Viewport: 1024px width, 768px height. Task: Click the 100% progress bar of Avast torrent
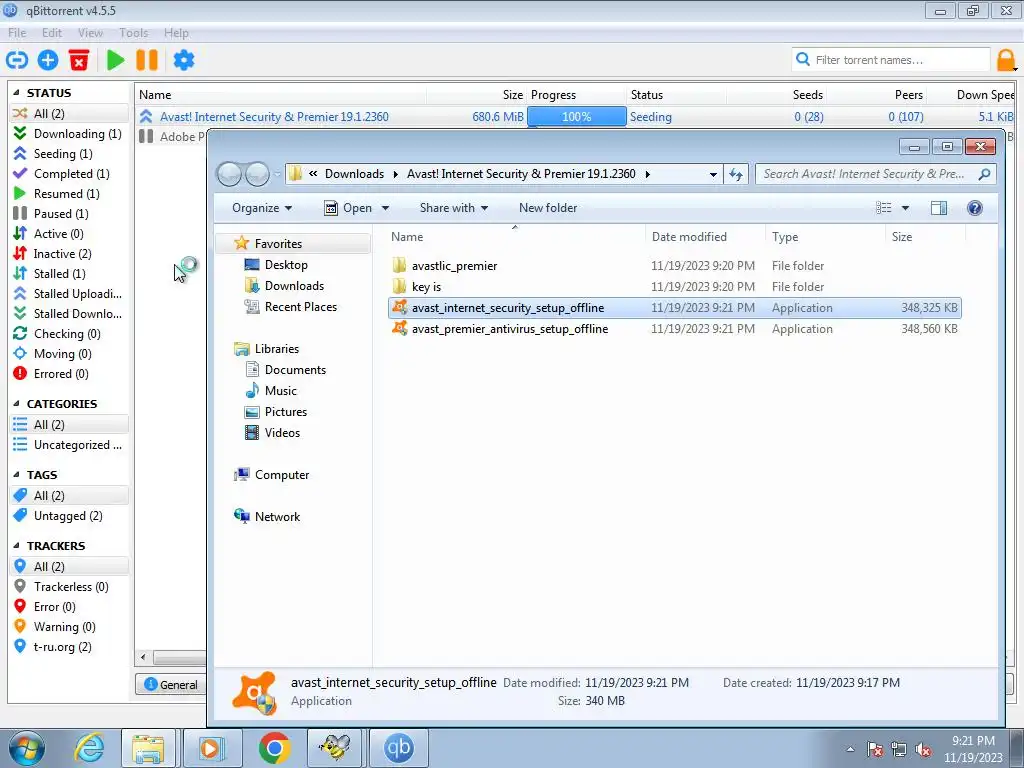pyautogui.click(x=577, y=117)
